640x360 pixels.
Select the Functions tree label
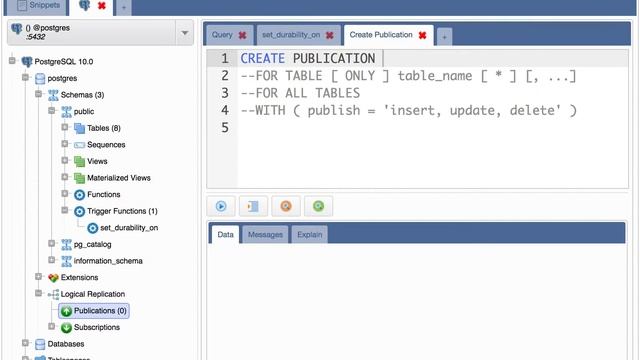104,195
